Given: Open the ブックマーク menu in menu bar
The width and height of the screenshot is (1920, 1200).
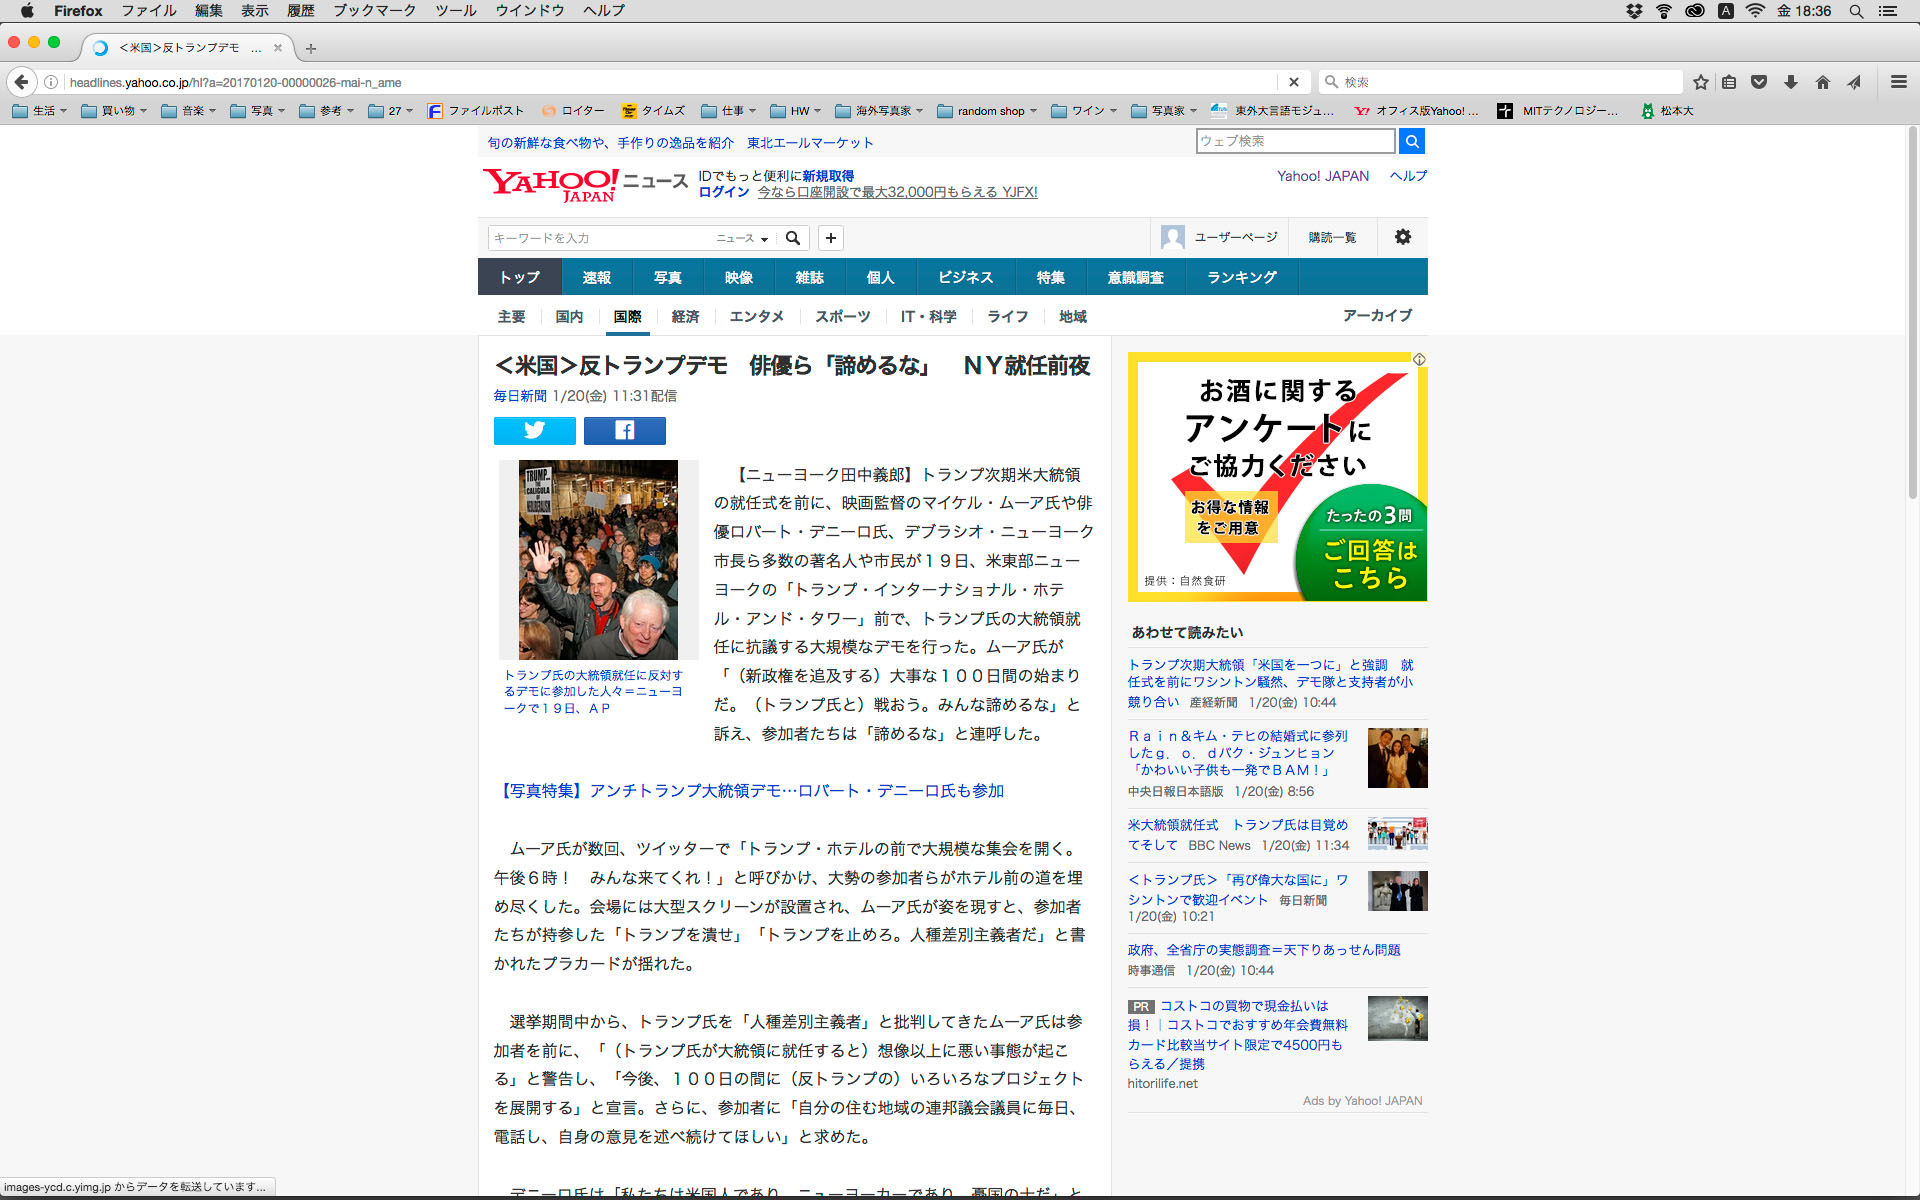Looking at the screenshot, I should (x=374, y=11).
